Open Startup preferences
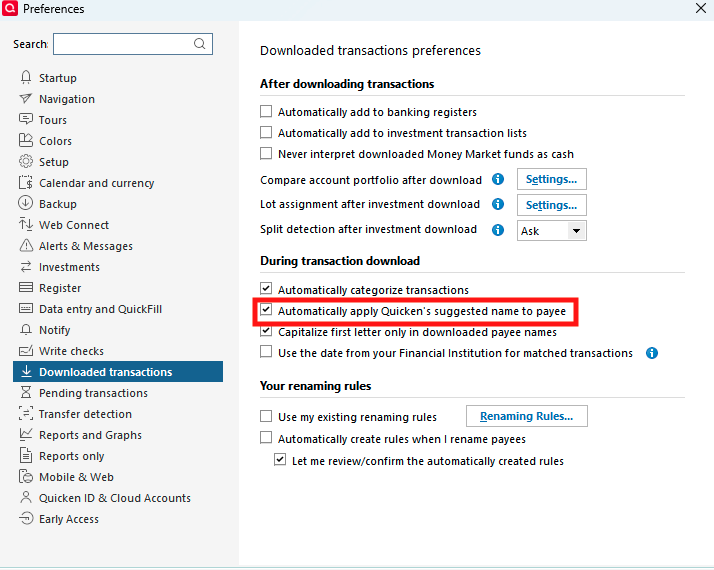714x570 pixels. (57, 78)
